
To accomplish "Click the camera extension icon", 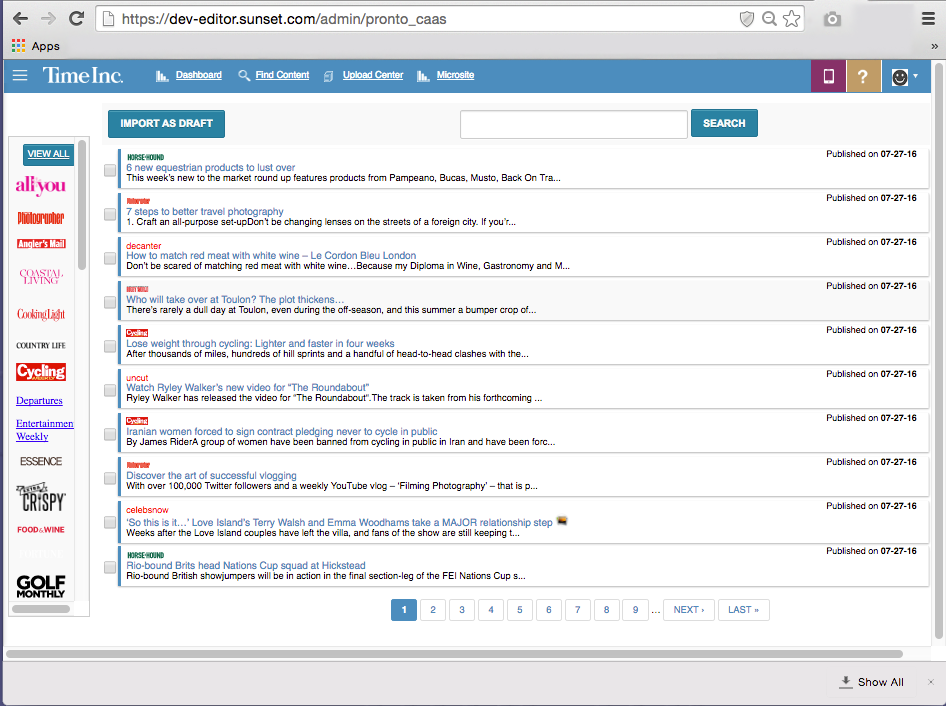I will (833, 19).
